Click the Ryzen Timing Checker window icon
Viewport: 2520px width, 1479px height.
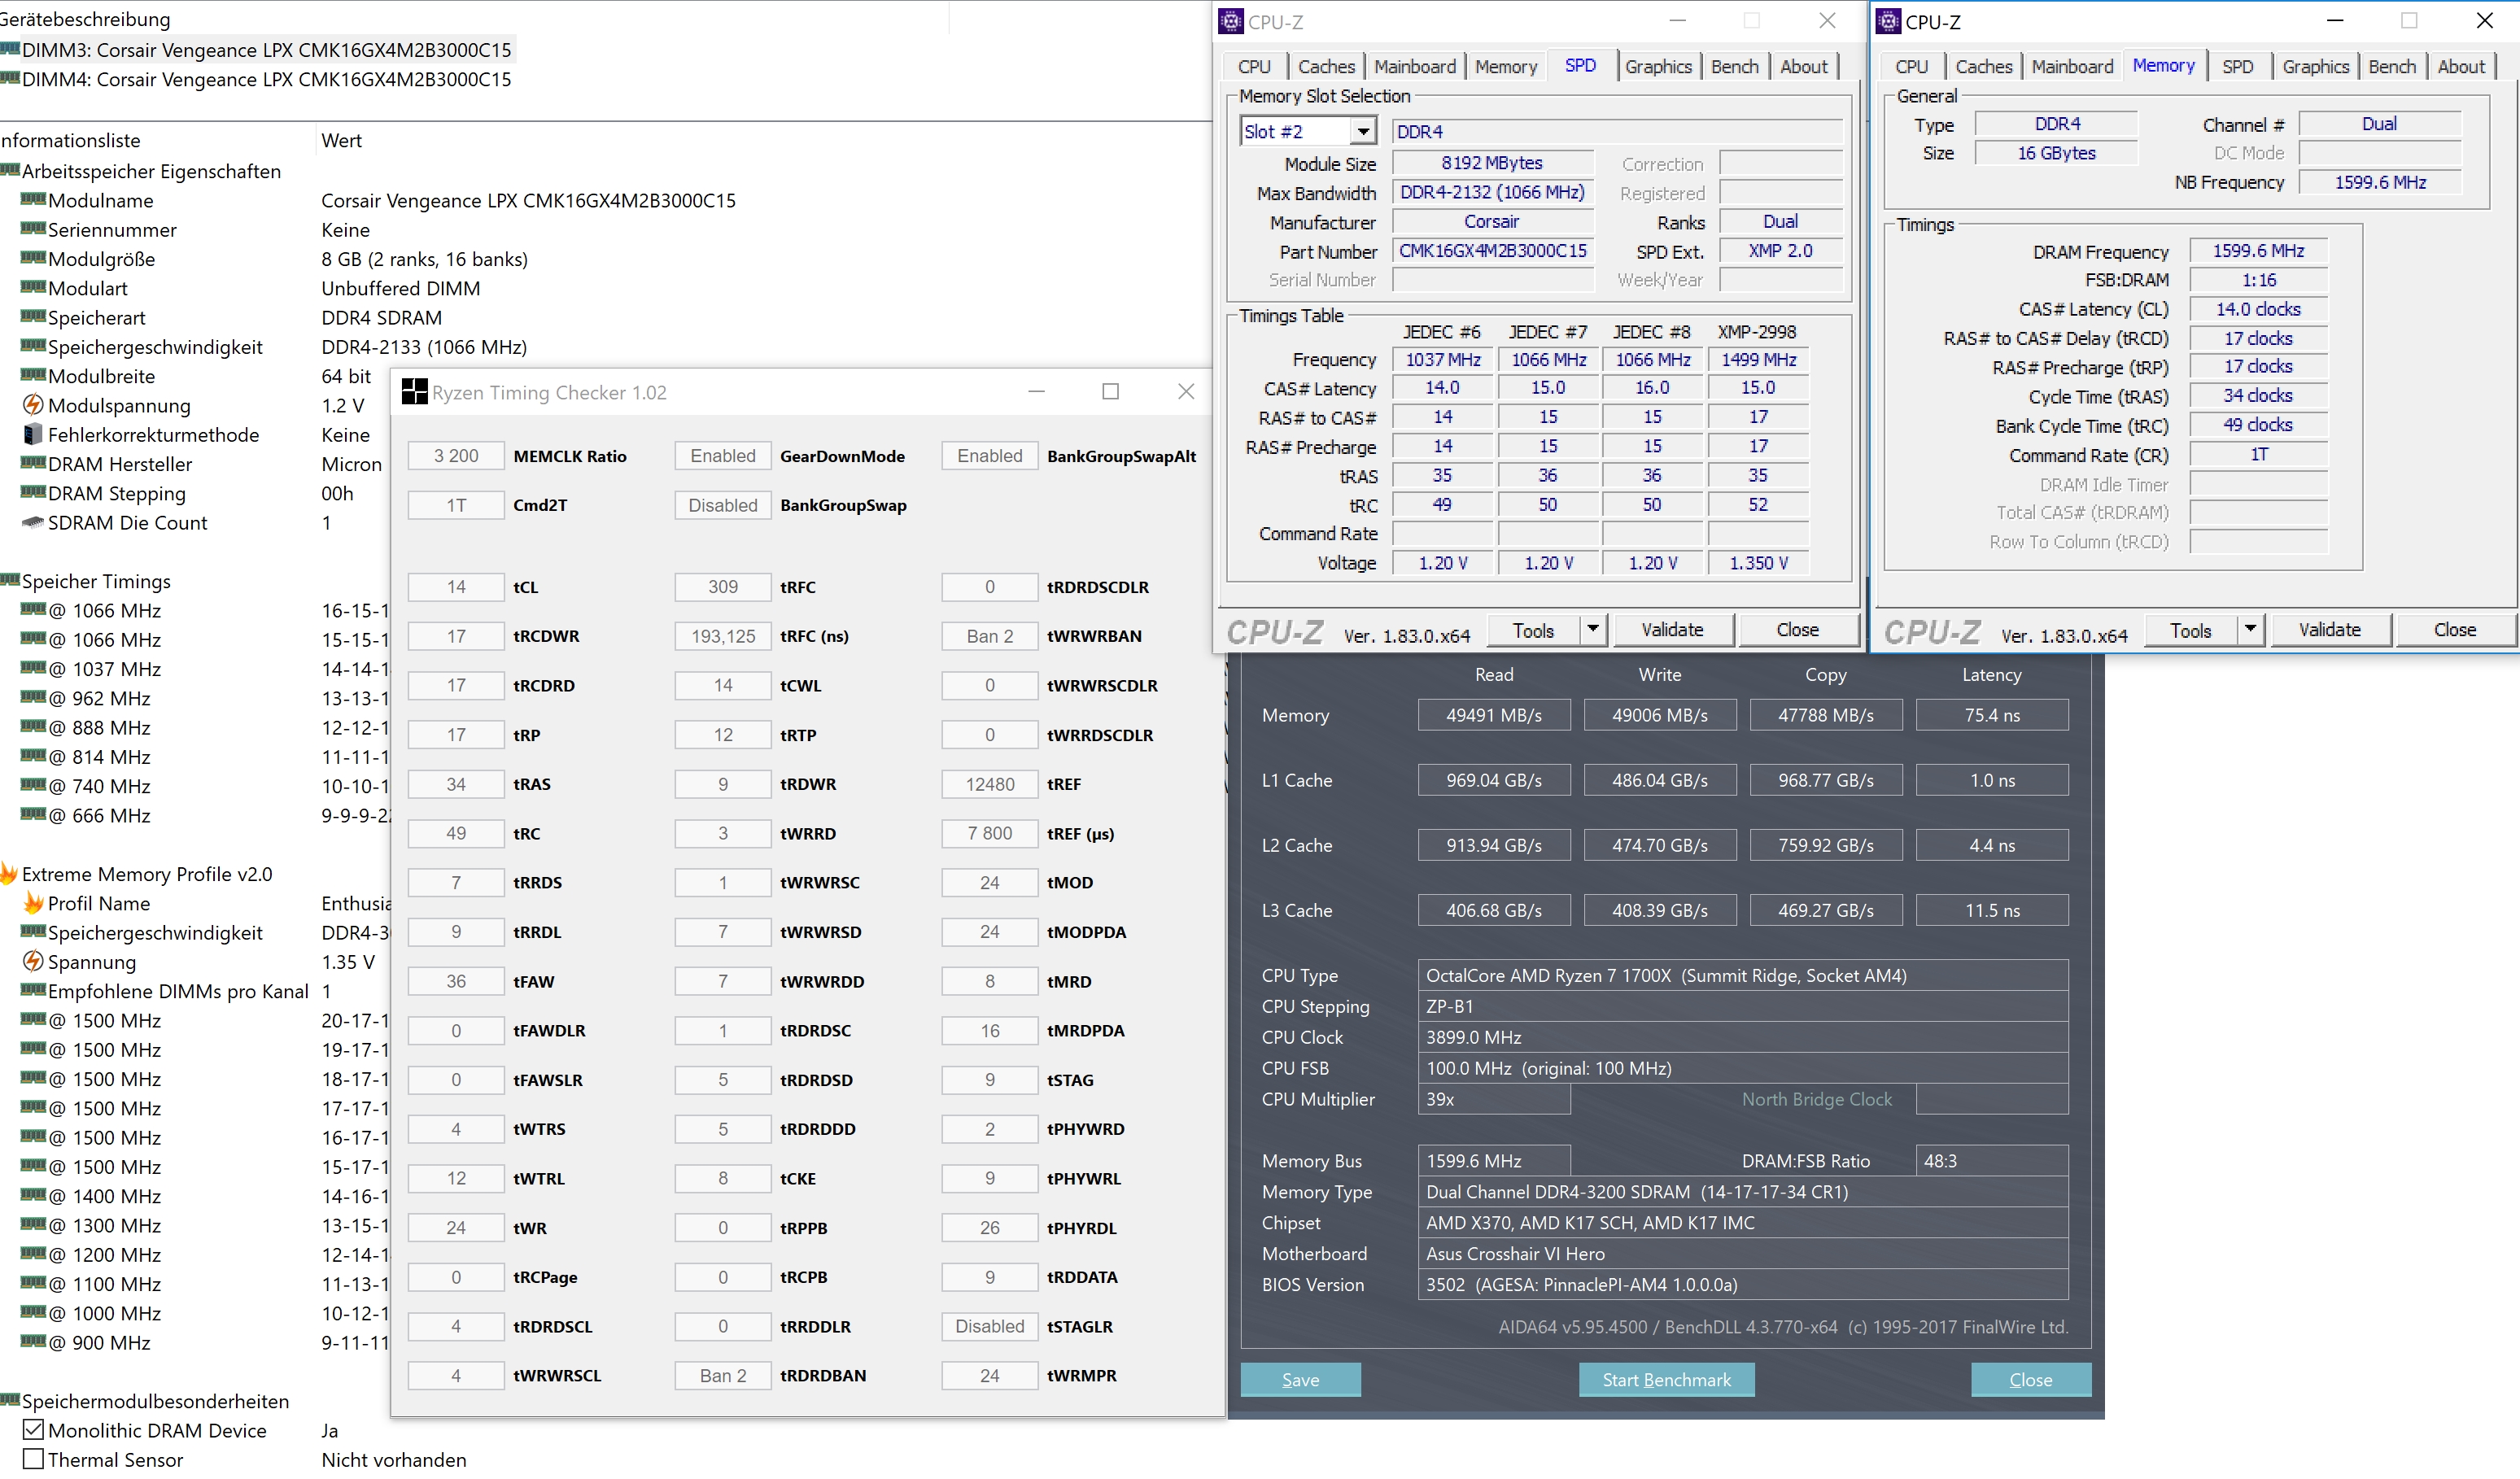click(x=414, y=392)
